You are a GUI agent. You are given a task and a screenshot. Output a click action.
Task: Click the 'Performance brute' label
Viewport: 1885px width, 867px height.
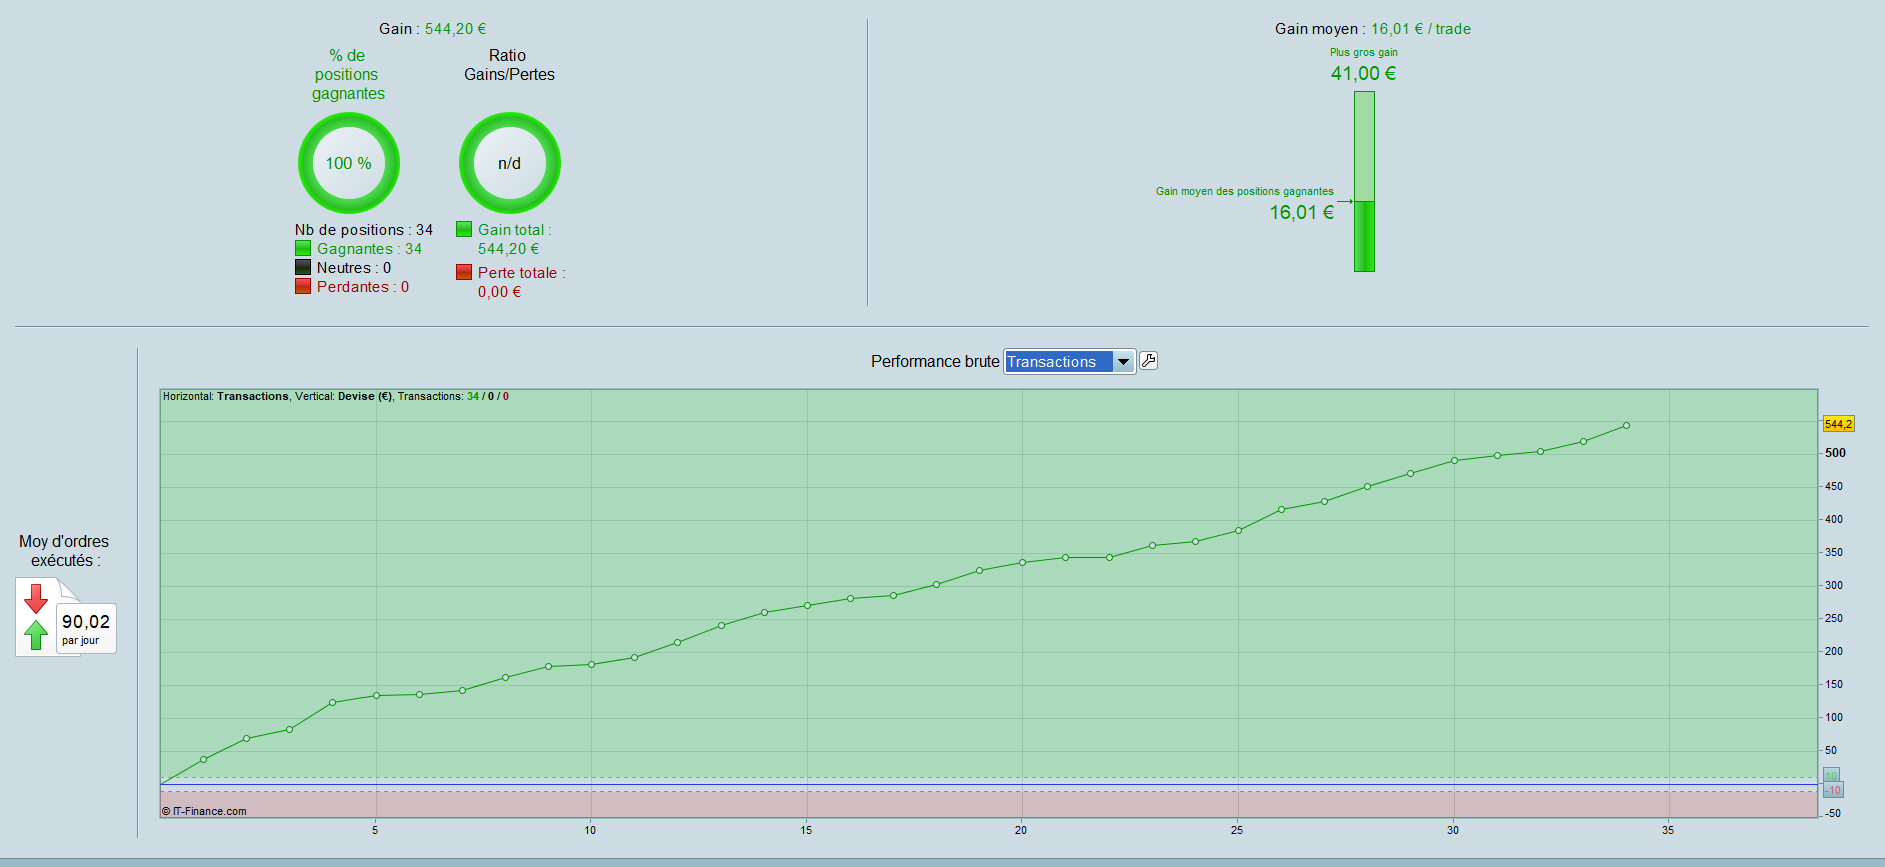(x=935, y=362)
